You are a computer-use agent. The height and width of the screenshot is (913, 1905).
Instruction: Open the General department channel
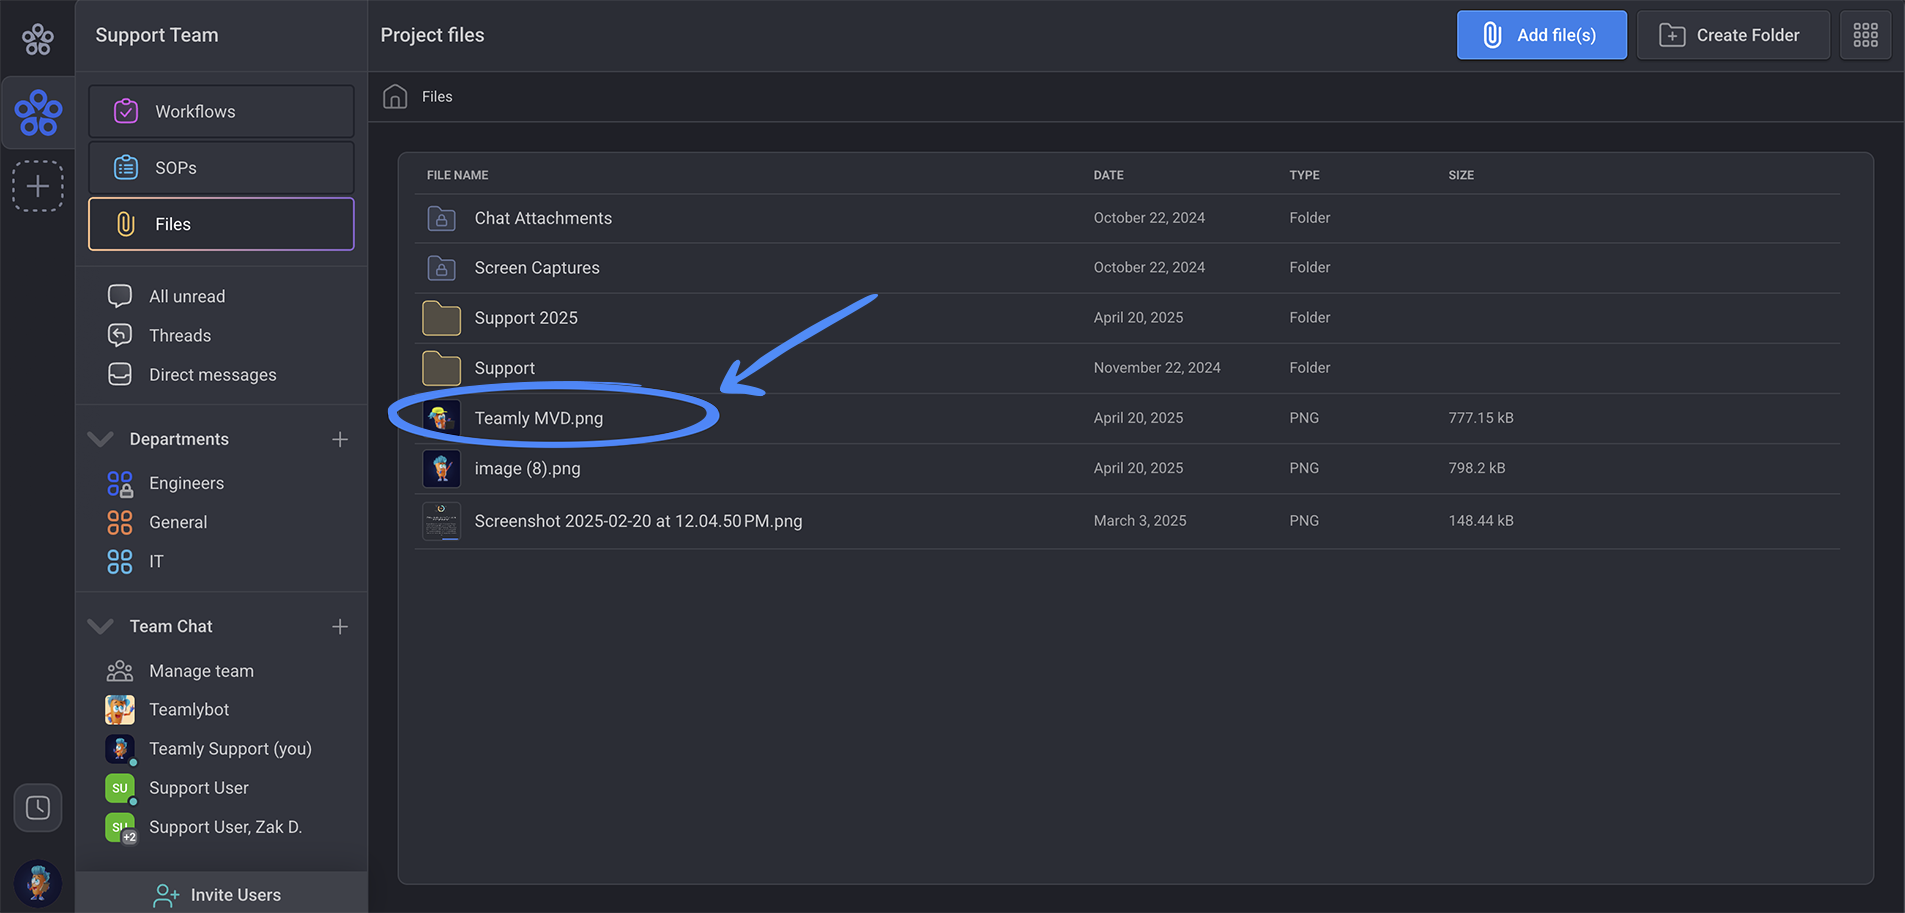pos(178,522)
